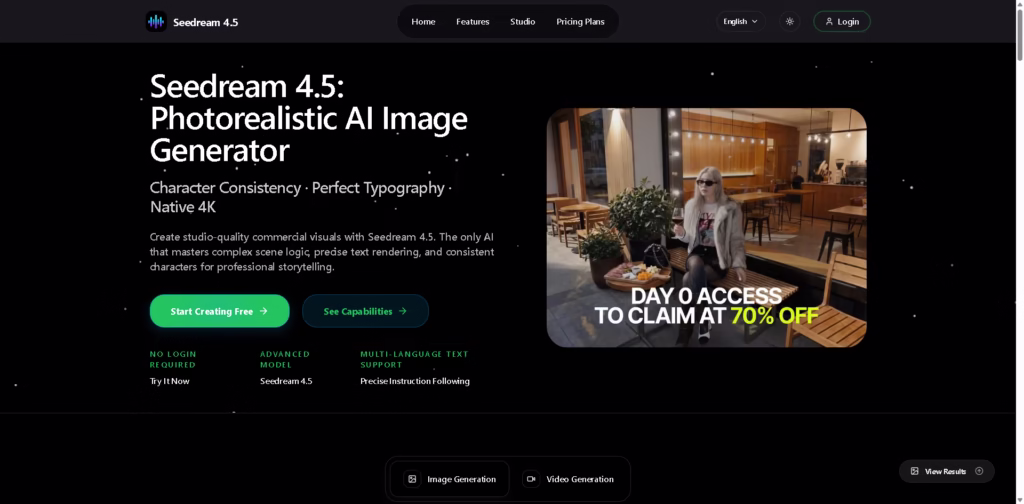The image size is (1024, 504).
Task: Expand the English language dropdown
Action: [740, 21]
